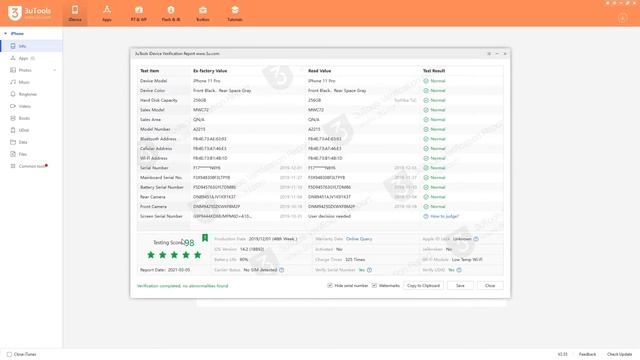This screenshot has width=640, height=360.
Task: Click the Test Result column header
Action: click(434, 71)
